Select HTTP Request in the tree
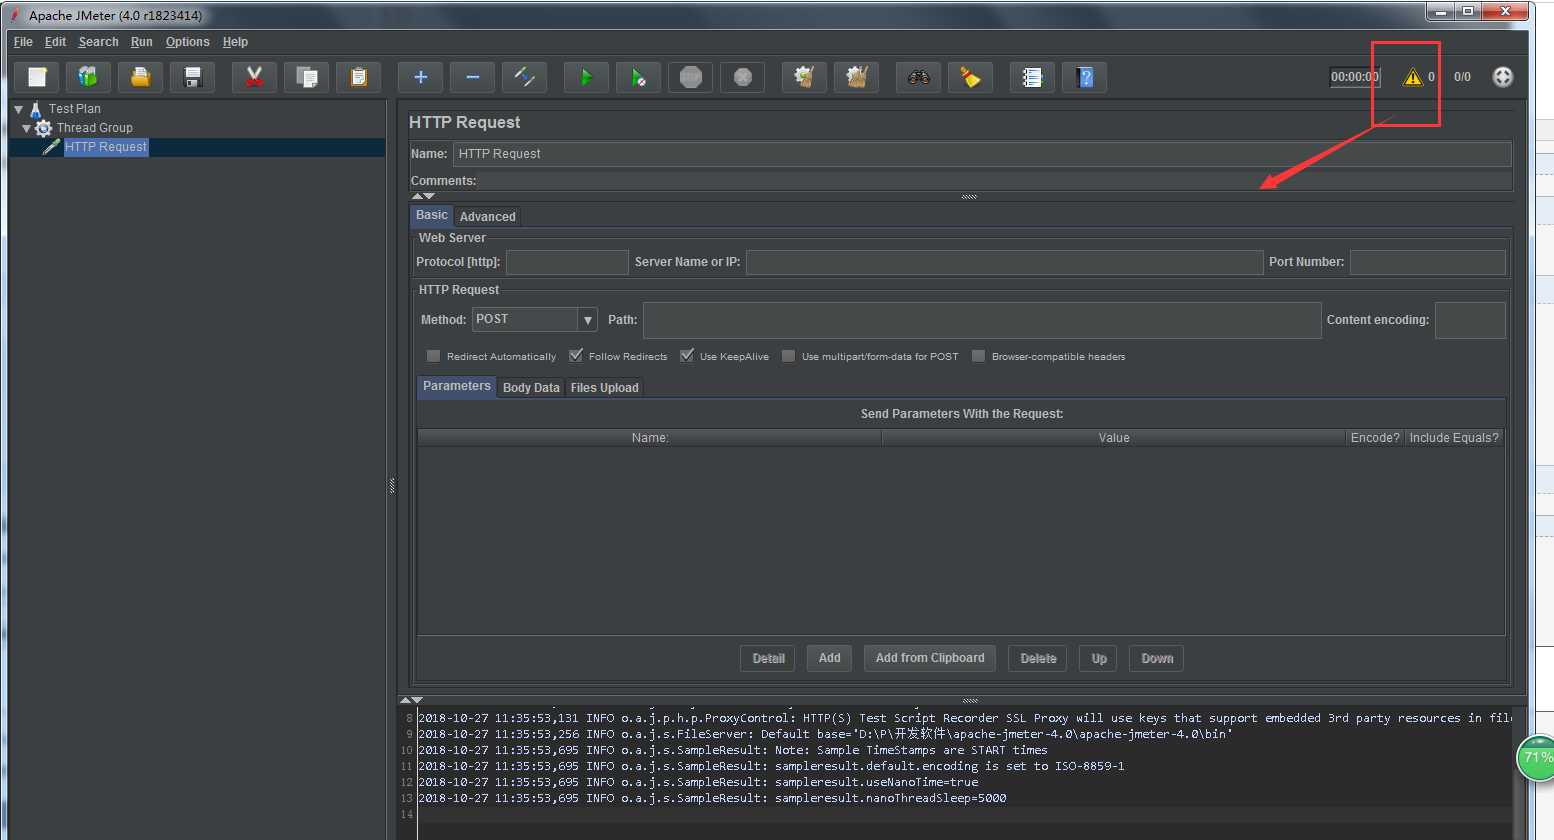 coord(106,147)
